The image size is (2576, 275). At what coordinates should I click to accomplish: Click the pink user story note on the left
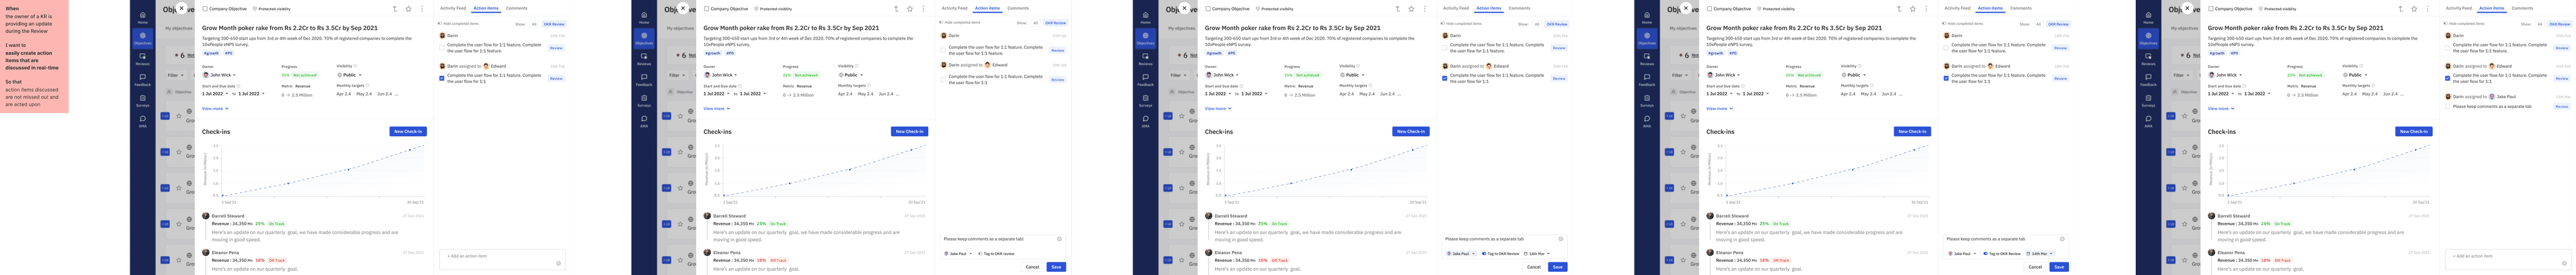[34, 56]
